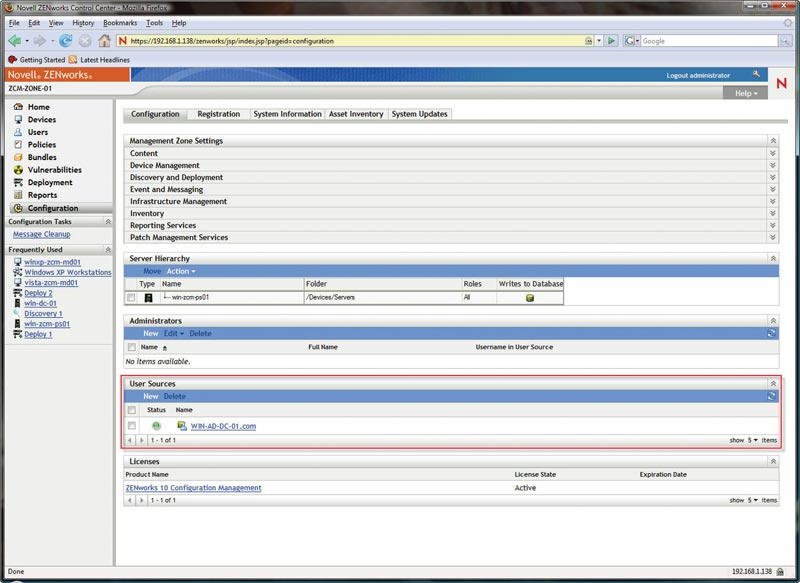Open Discovery 1 in Frequently Used
The width and height of the screenshot is (800, 583).
[x=43, y=314]
